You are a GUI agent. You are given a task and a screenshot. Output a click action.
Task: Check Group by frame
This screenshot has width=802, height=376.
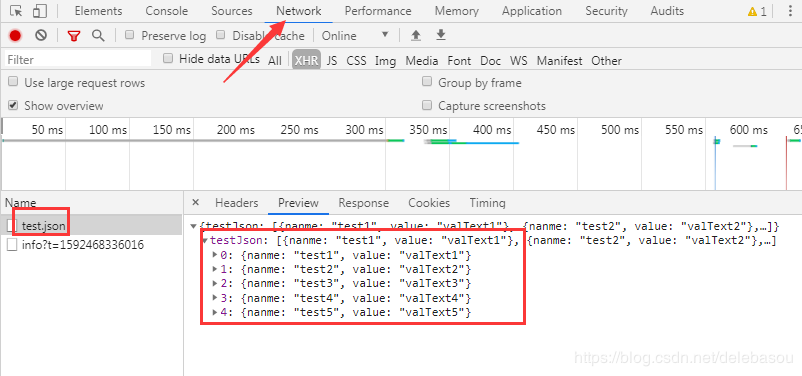[427, 82]
